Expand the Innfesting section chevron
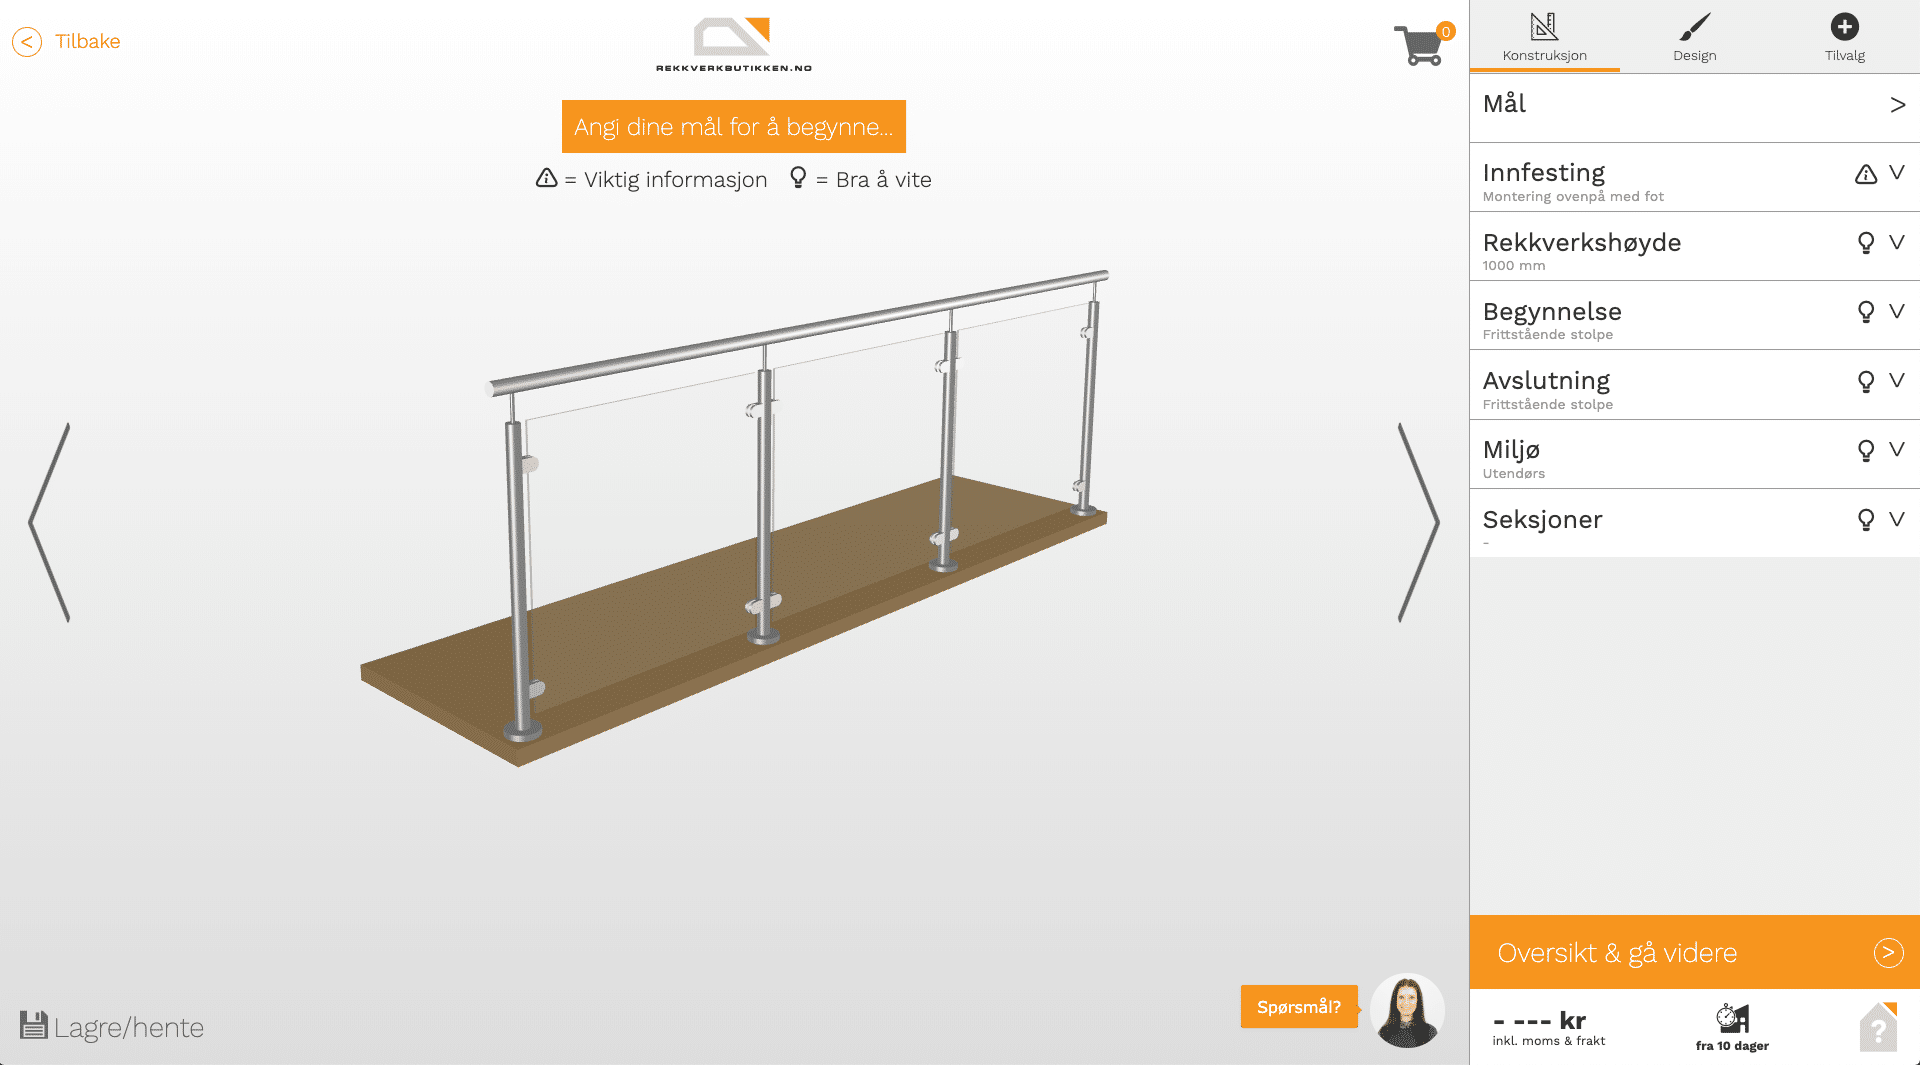 (1896, 173)
